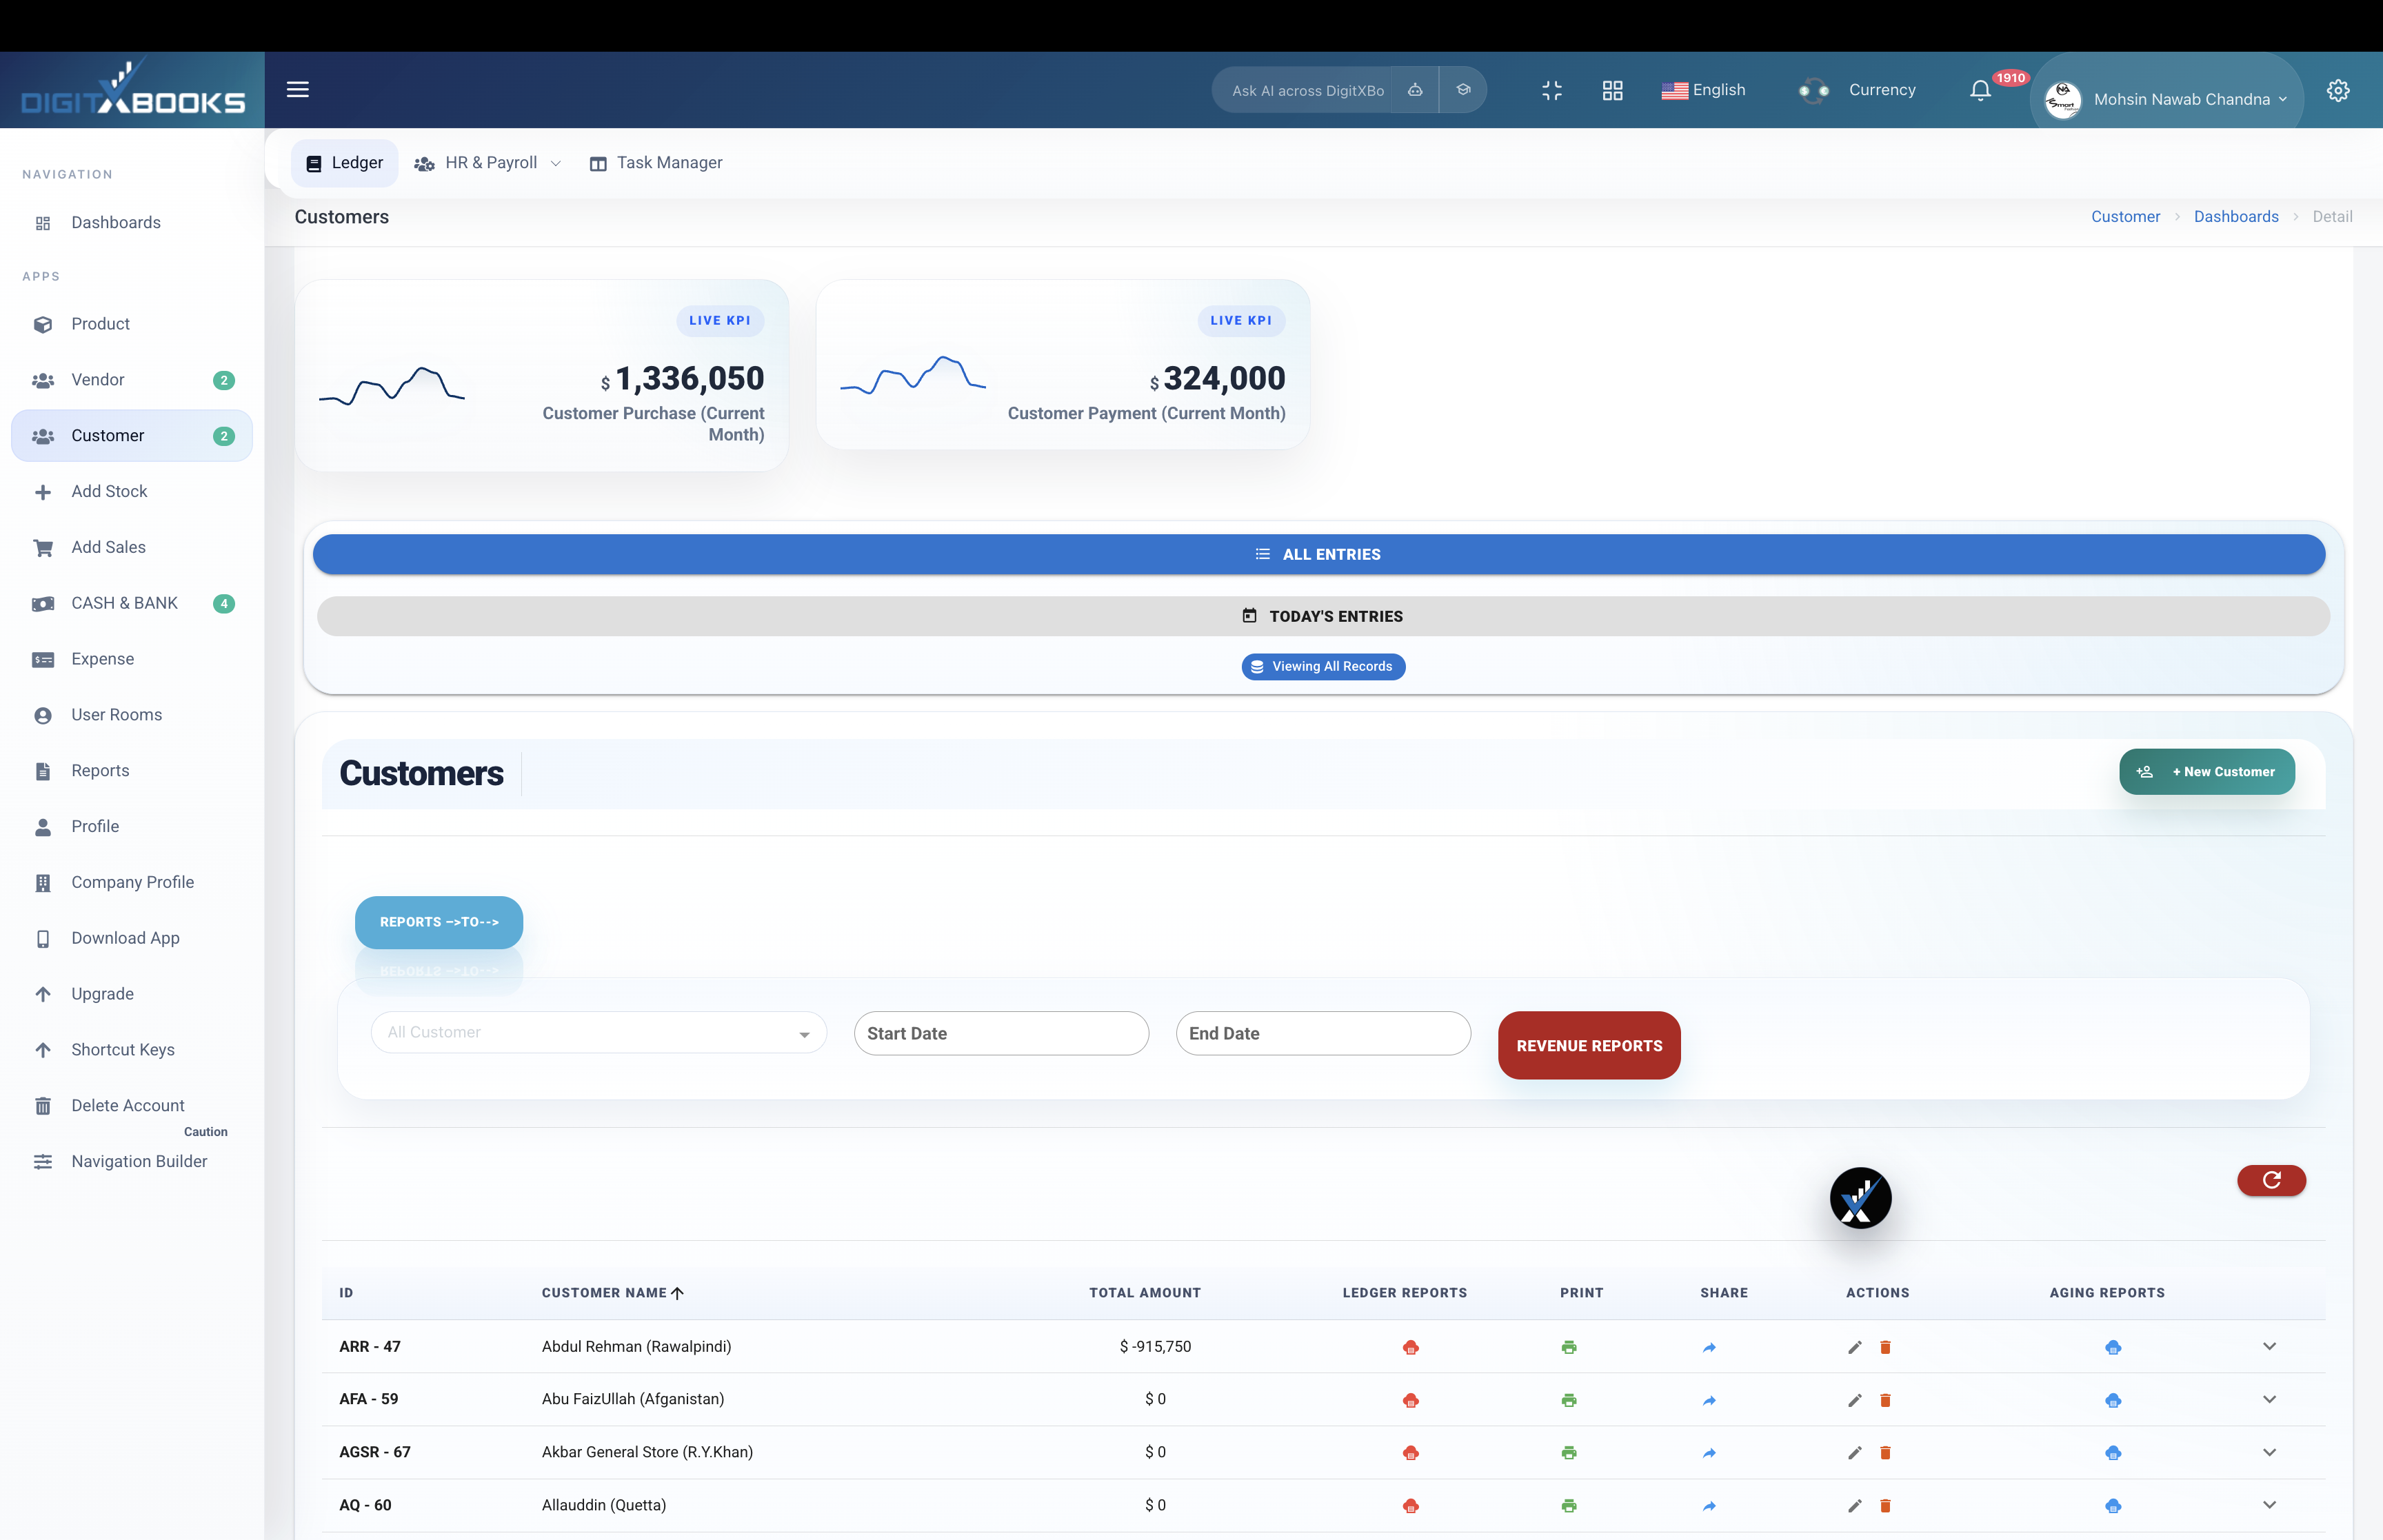Open the notifications bell showing 1910 alerts

click(1979, 90)
